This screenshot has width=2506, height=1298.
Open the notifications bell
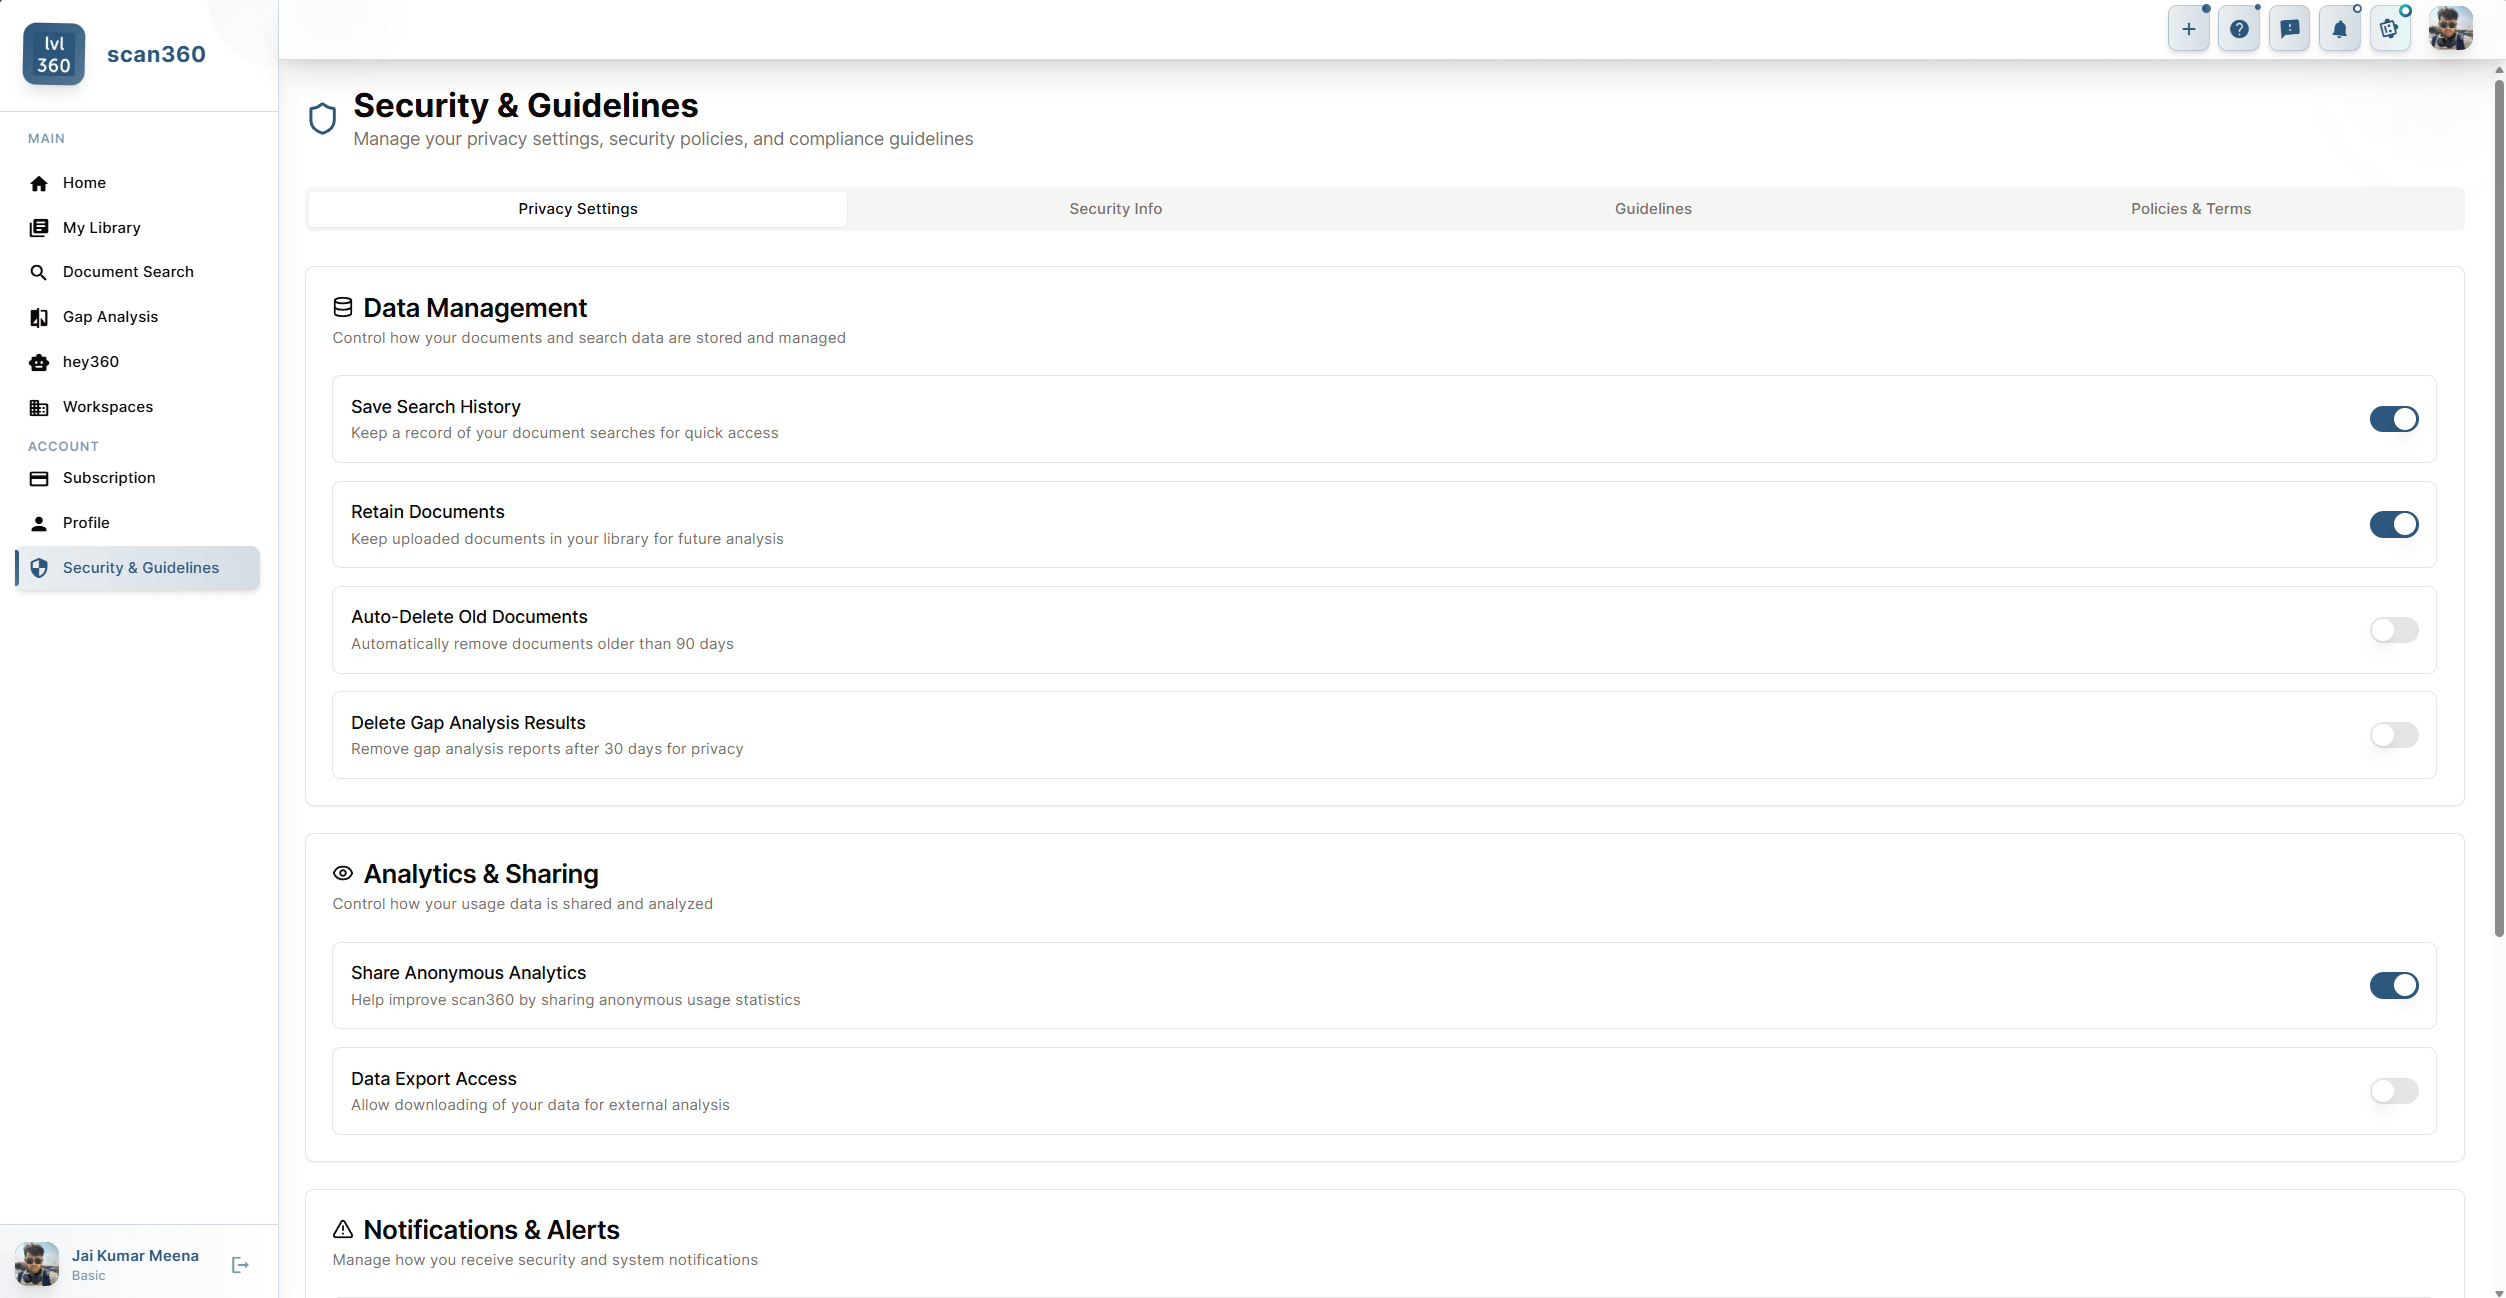2339,28
